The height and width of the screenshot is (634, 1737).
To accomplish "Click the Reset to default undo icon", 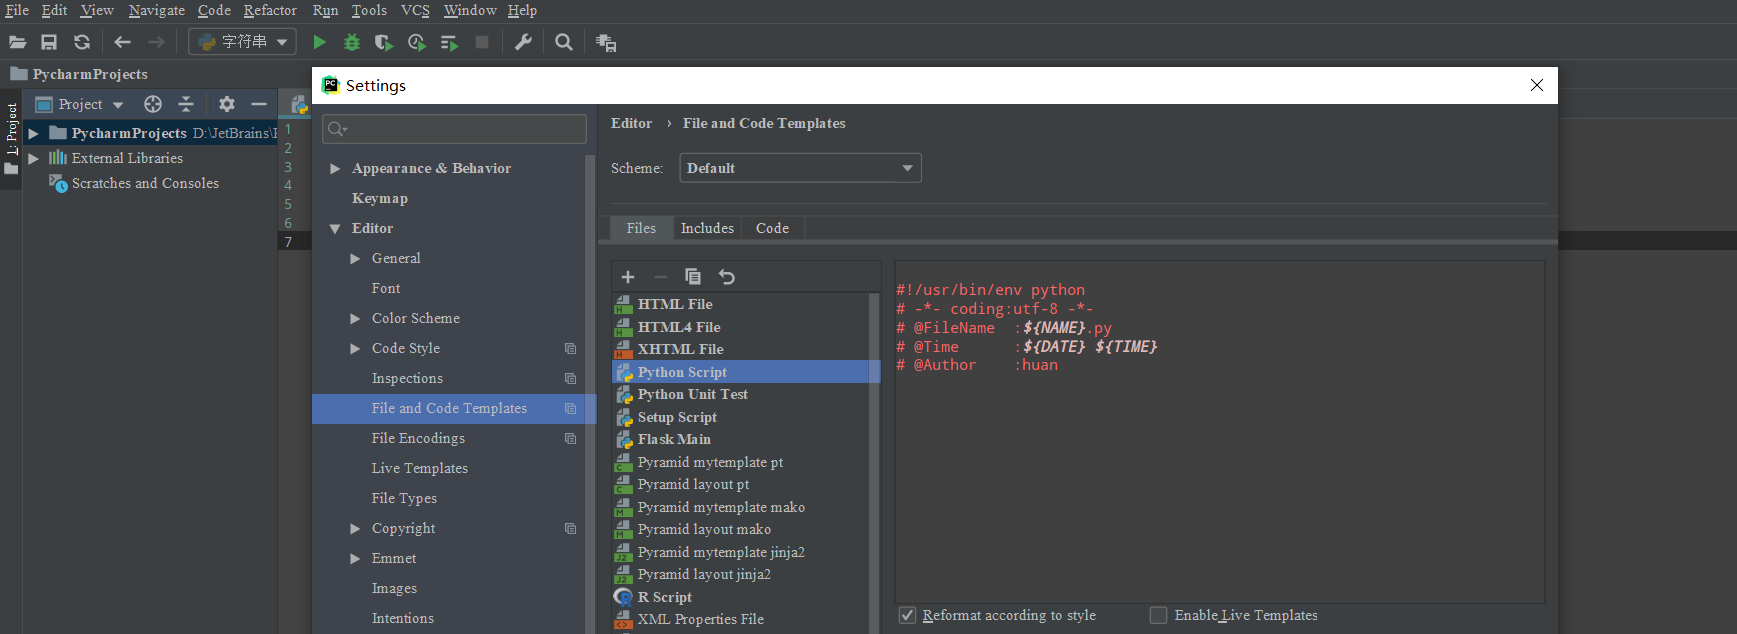I will coord(727,277).
